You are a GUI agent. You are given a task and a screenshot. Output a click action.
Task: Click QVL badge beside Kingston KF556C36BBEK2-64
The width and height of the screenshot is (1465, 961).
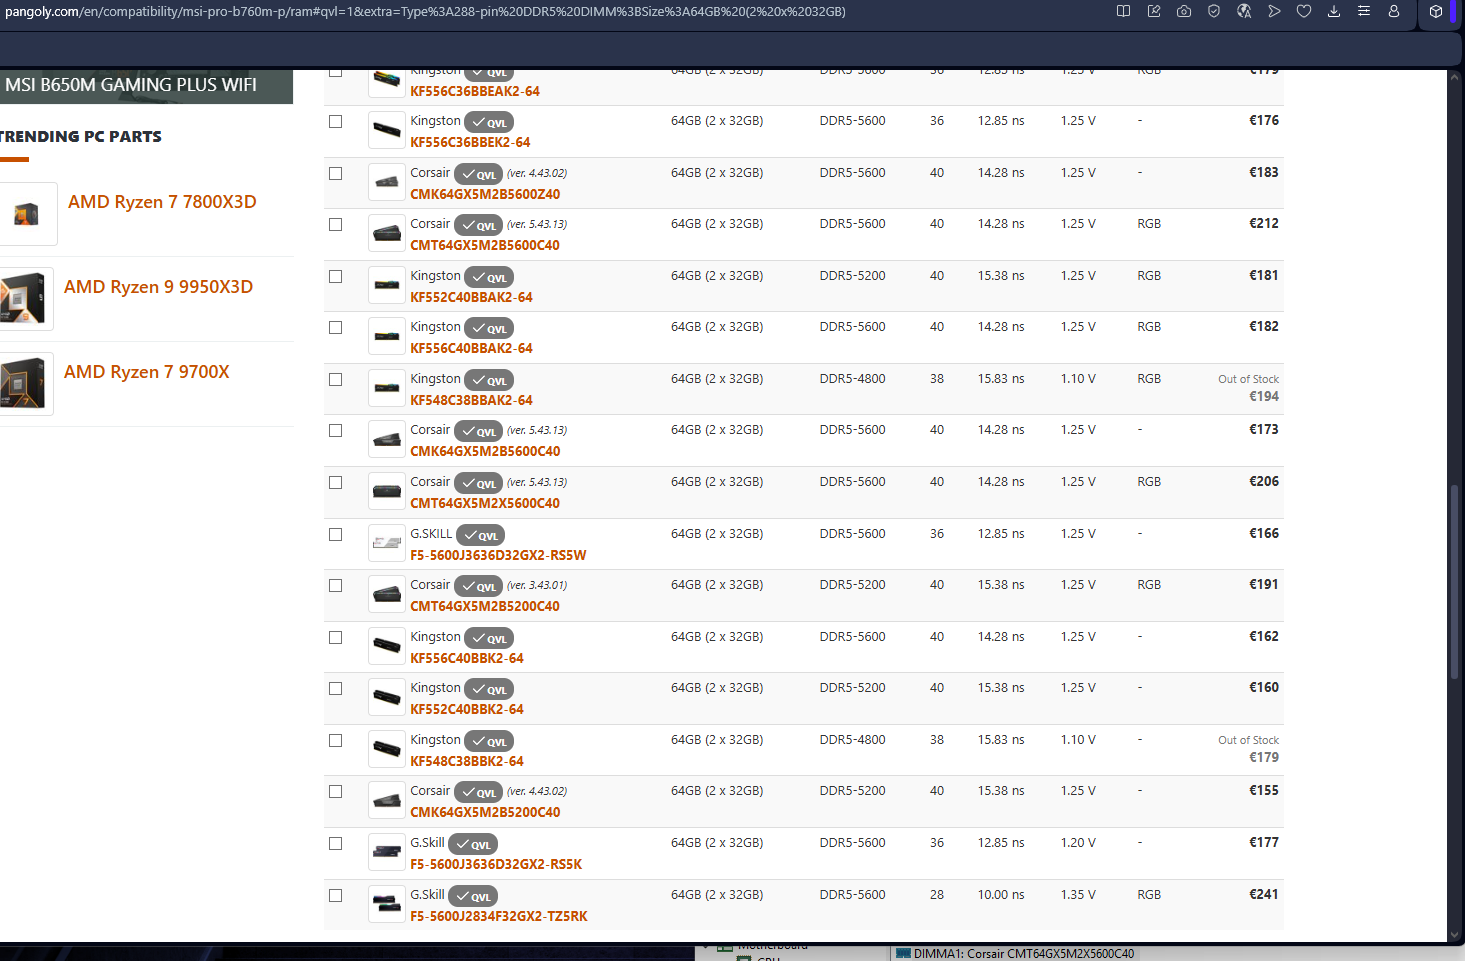click(489, 123)
